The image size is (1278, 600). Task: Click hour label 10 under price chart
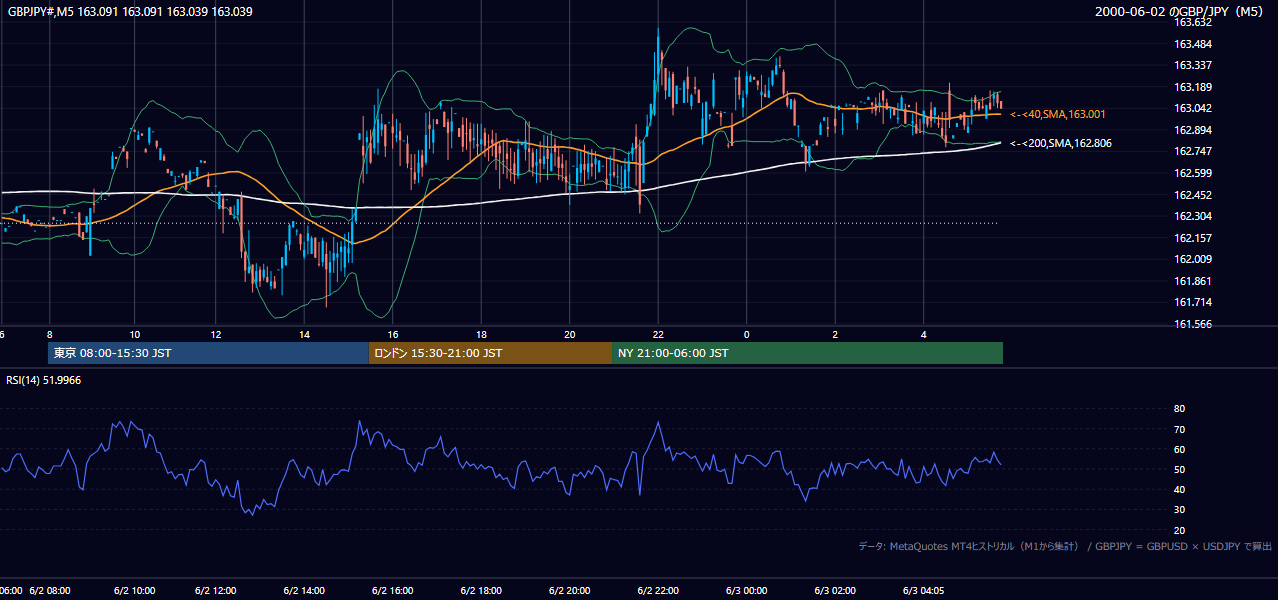tap(134, 334)
